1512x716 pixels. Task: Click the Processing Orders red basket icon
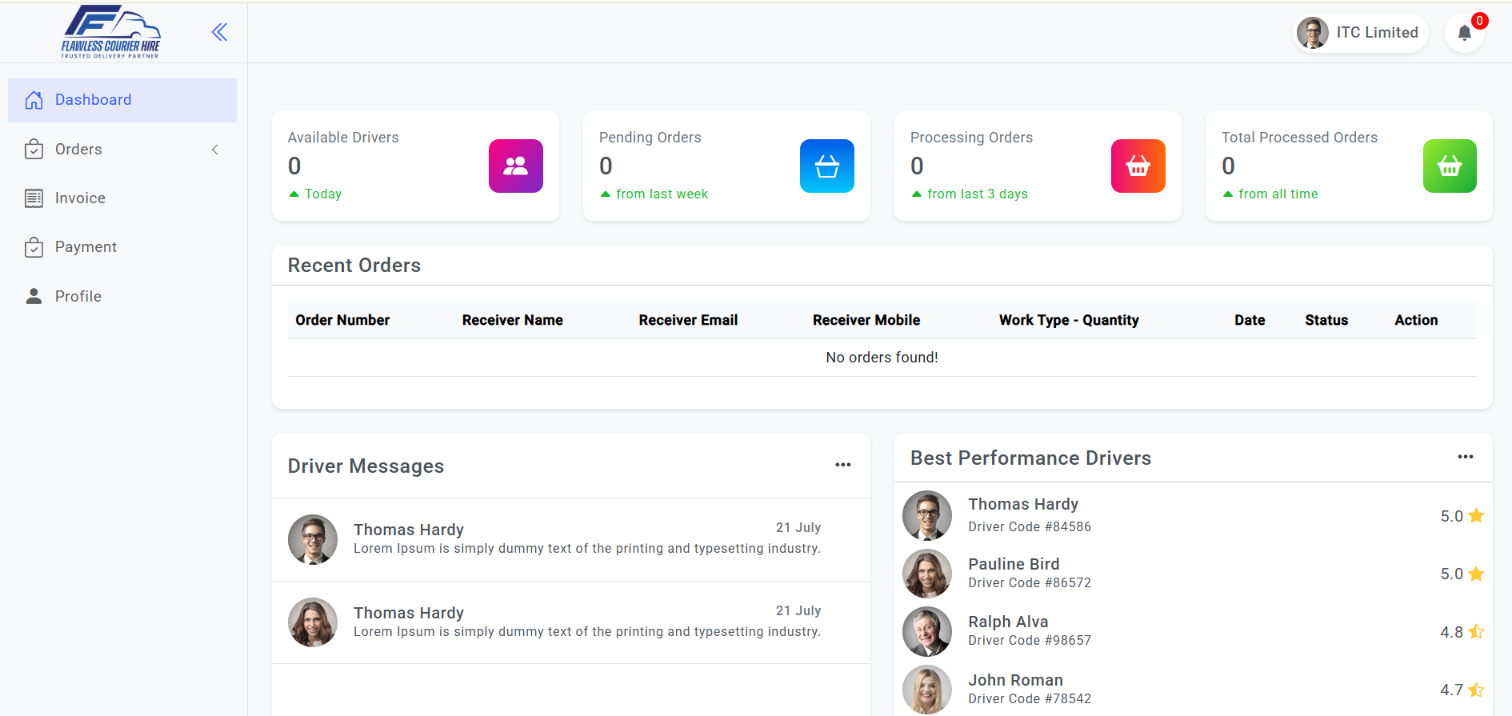[1138, 166]
